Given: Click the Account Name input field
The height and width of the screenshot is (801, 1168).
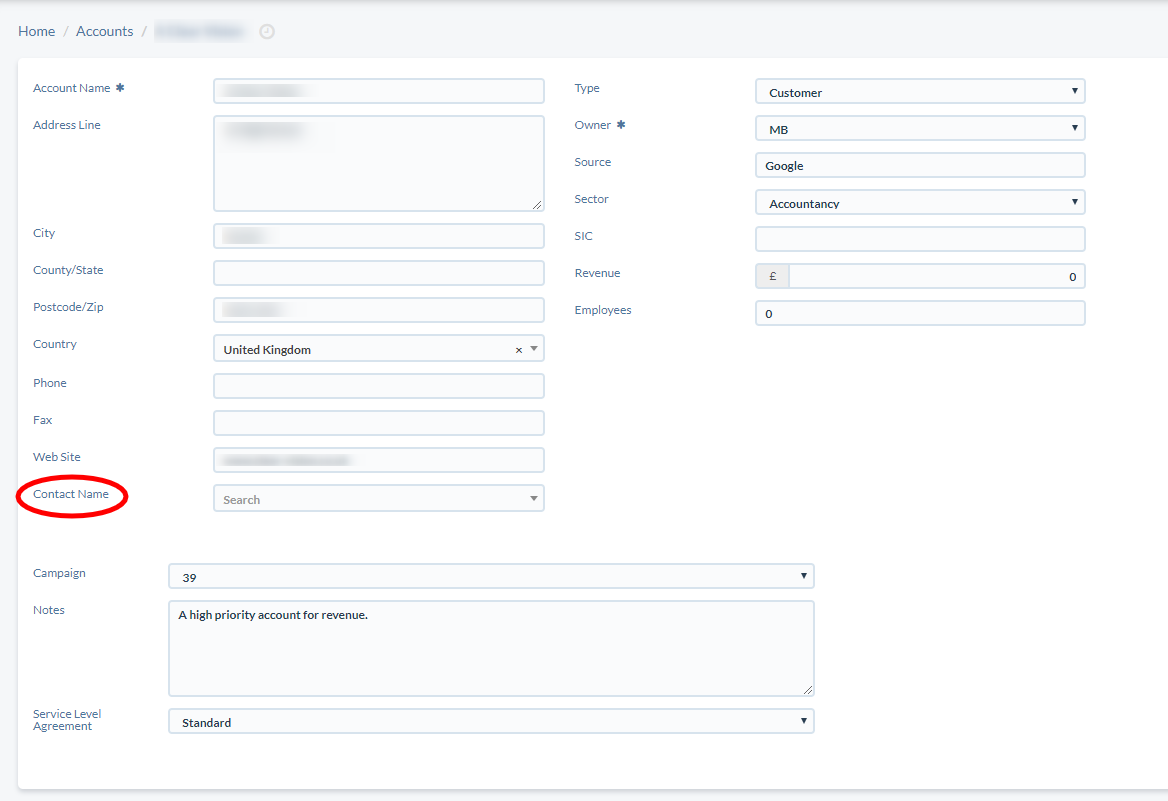Looking at the screenshot, I should tap(378, 91).
